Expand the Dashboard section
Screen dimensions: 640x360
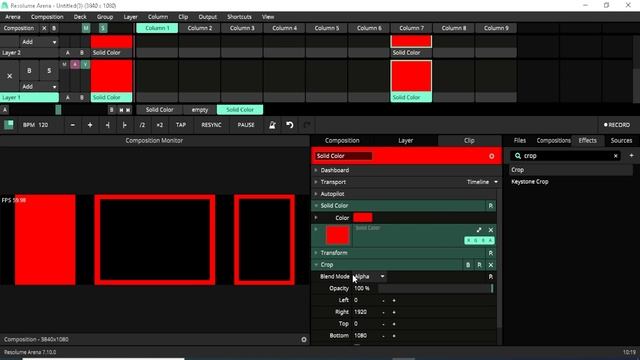click(316, 170)
